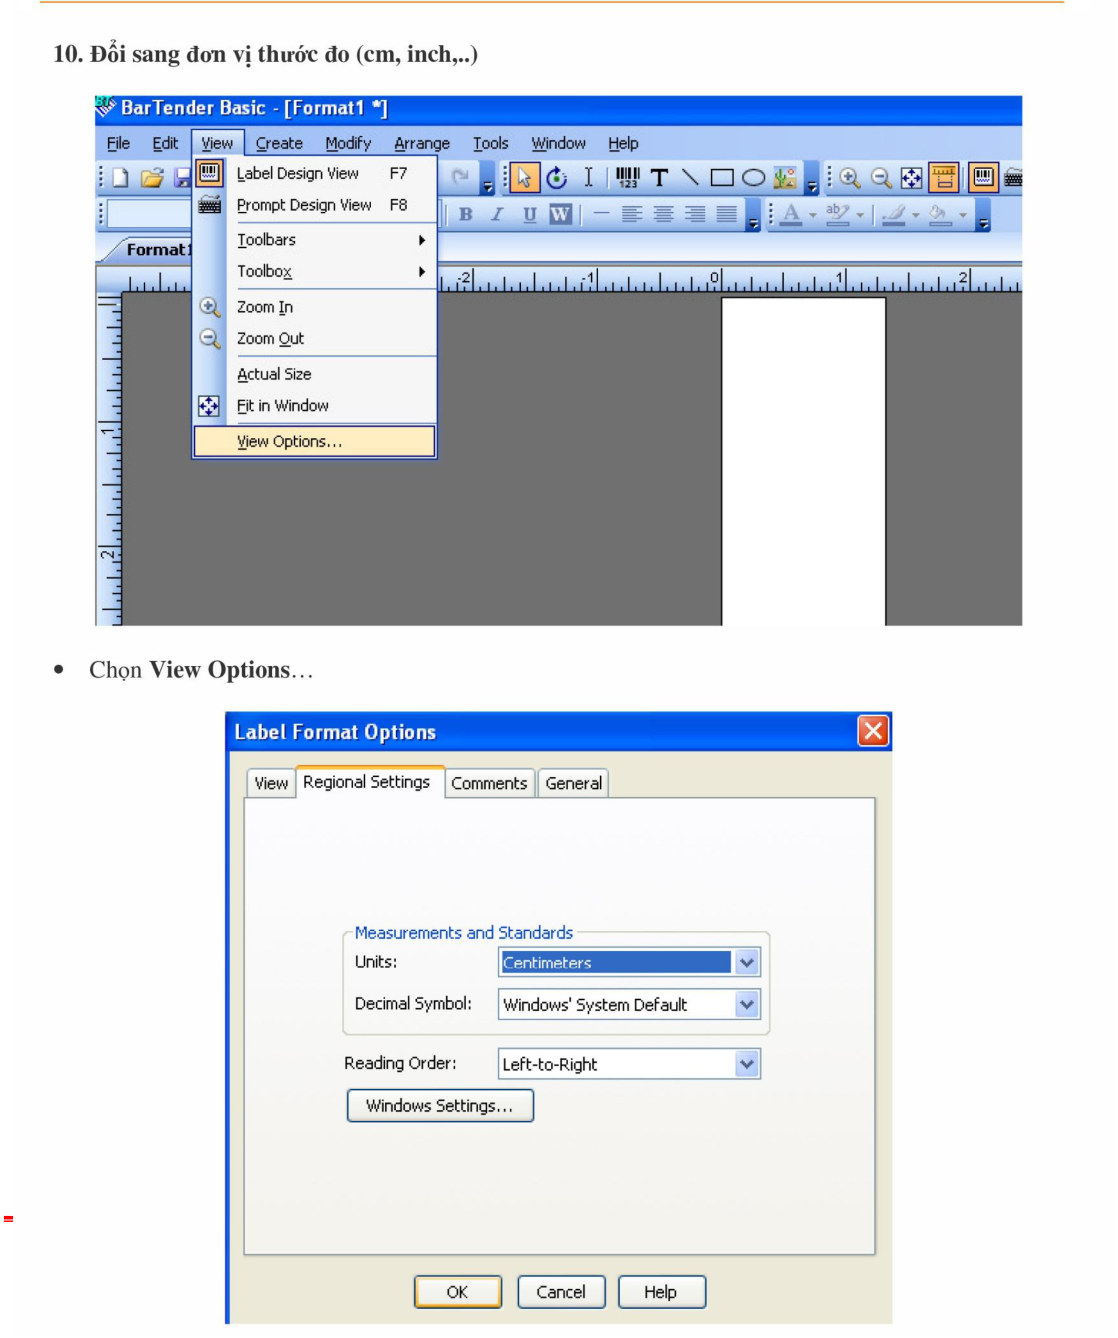The width and height of the screenshot is (1118, 1338).
Task: Open the font color dropdown arrow
Action: [x=813, y=215]
